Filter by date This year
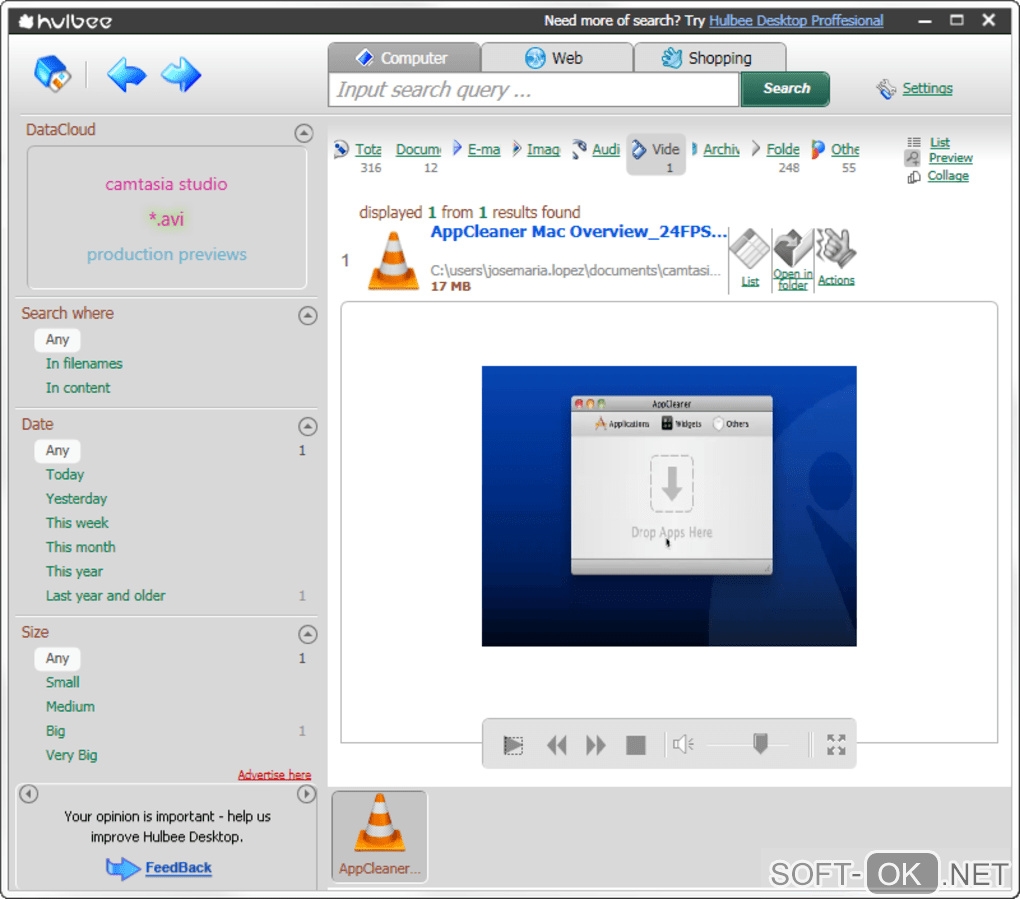The width and height of the screenshot is (1020, 899). click(74, 571)
